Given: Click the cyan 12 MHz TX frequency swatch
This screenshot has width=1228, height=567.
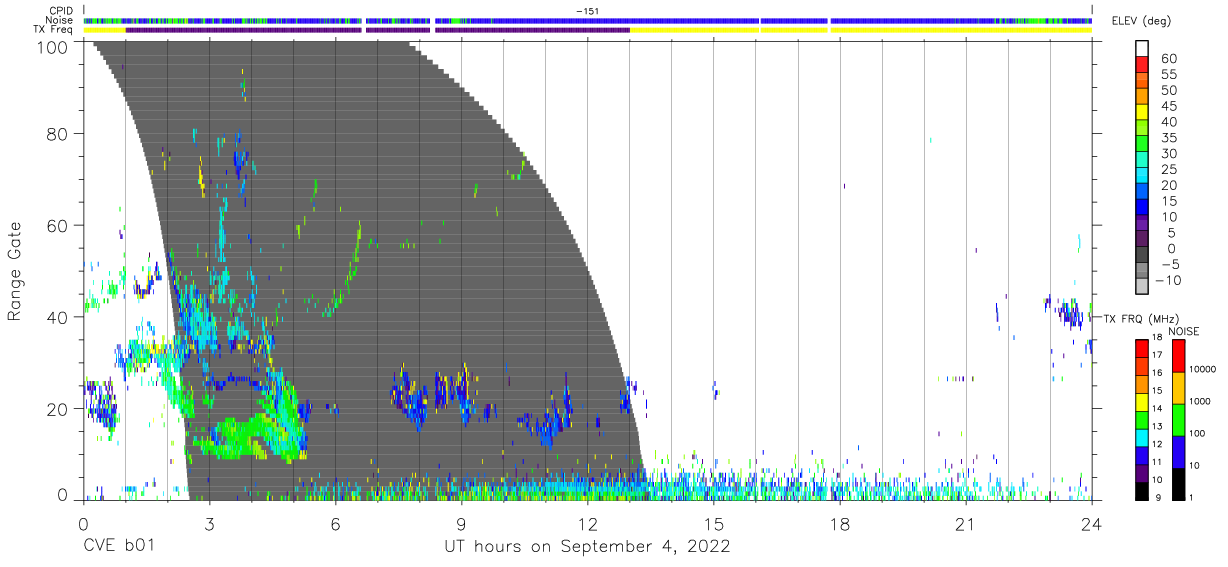Looking at the screenshot, I should (1142, 436).
